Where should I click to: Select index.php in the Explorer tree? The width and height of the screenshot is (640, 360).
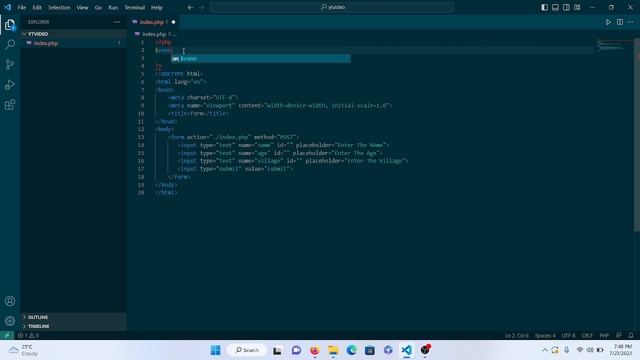click(73, 43)
